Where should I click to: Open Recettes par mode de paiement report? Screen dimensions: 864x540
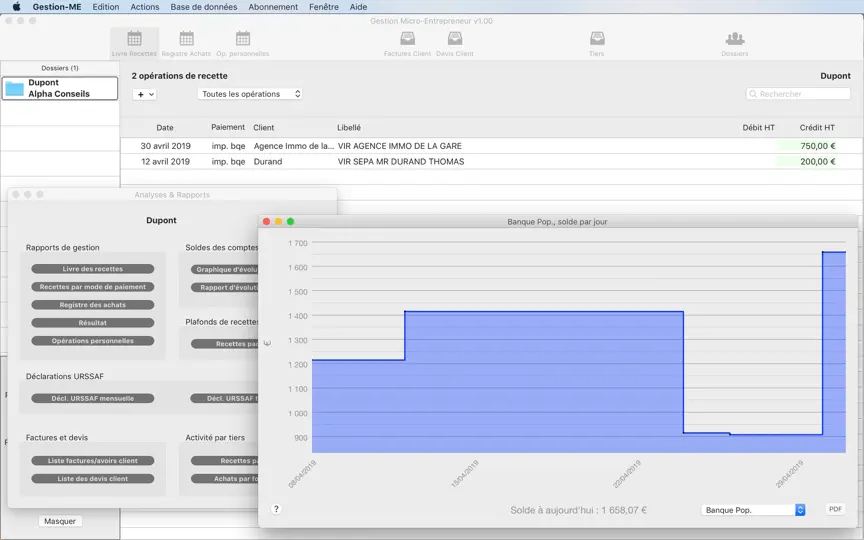click(93, 287)
